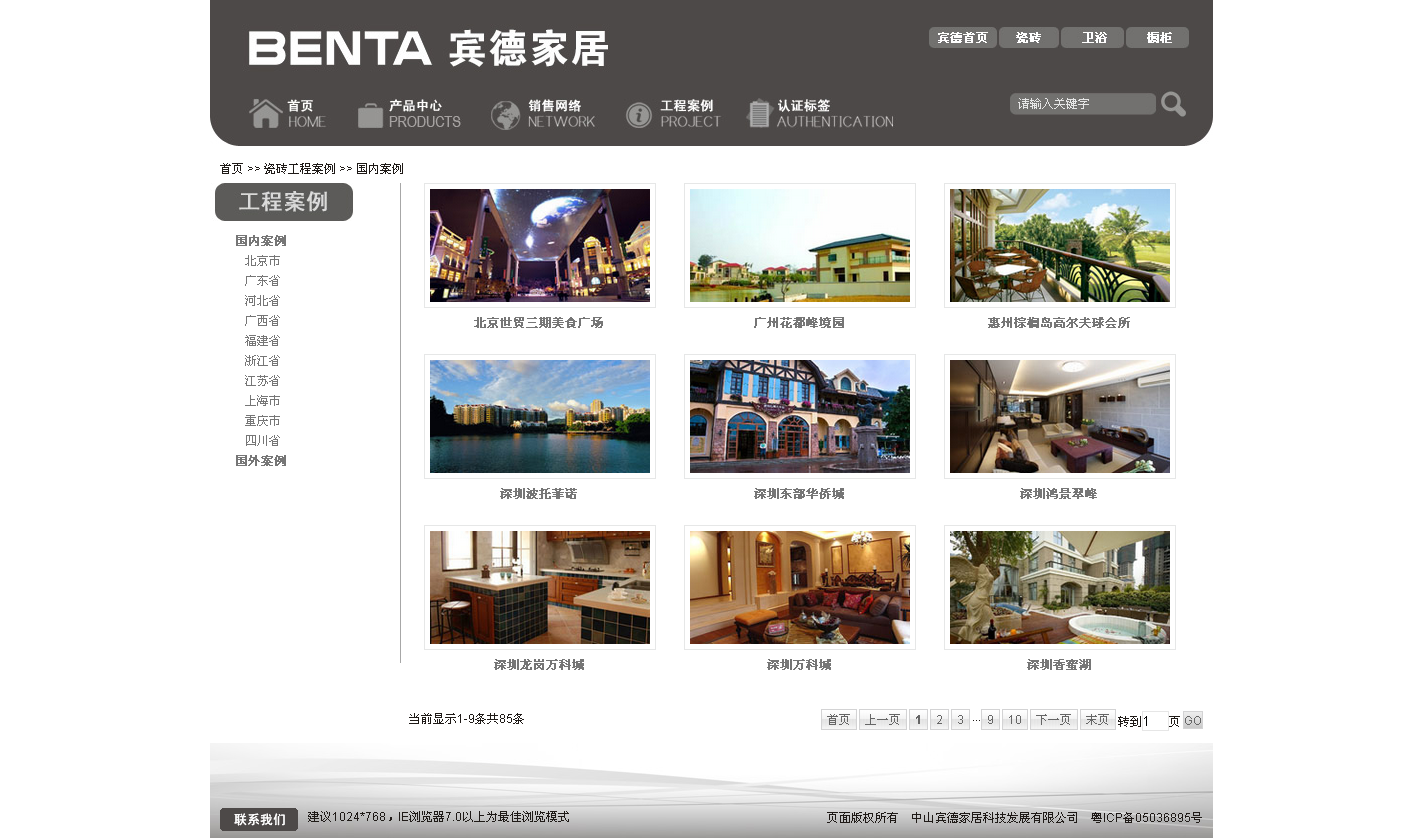The width and height of the screenshot is (1423, 838).
Task: Go to page 2 of results
Action: (939, 720)
